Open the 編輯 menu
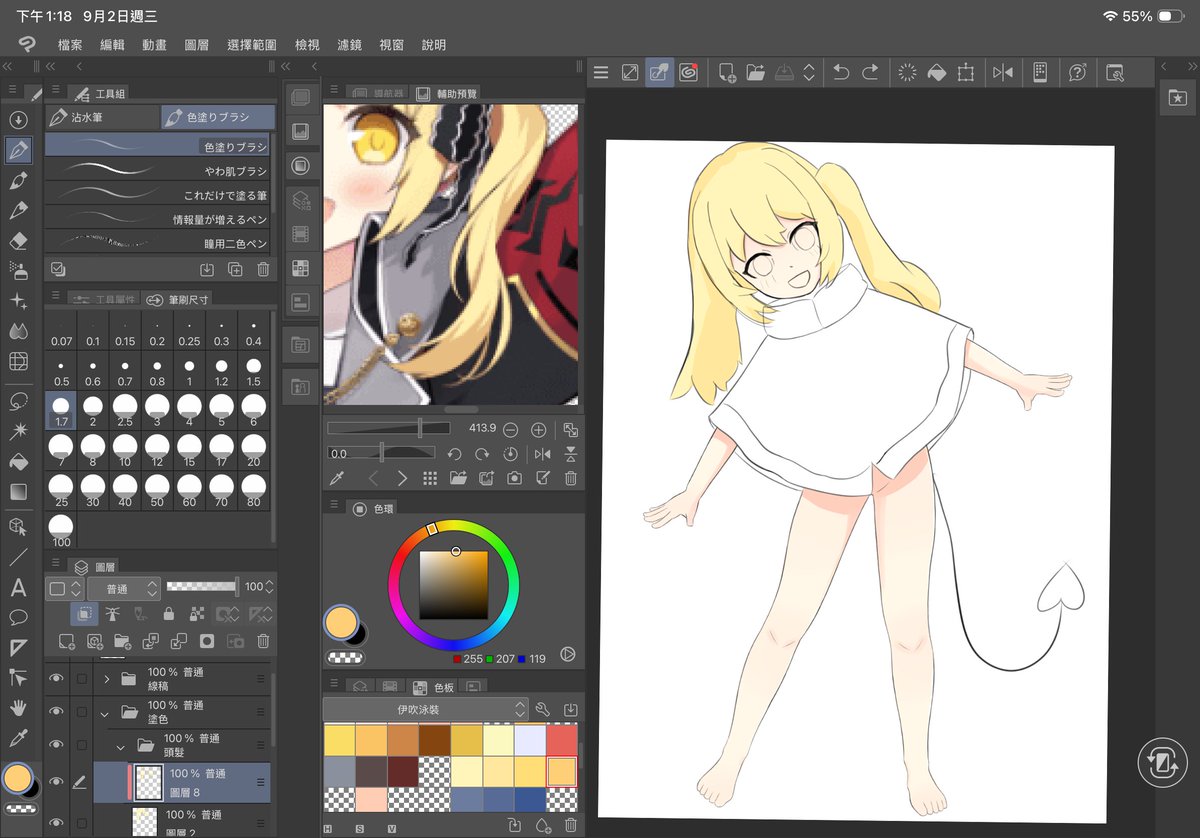The height and width of the screenshot is (838, 1200). (112, 45)
